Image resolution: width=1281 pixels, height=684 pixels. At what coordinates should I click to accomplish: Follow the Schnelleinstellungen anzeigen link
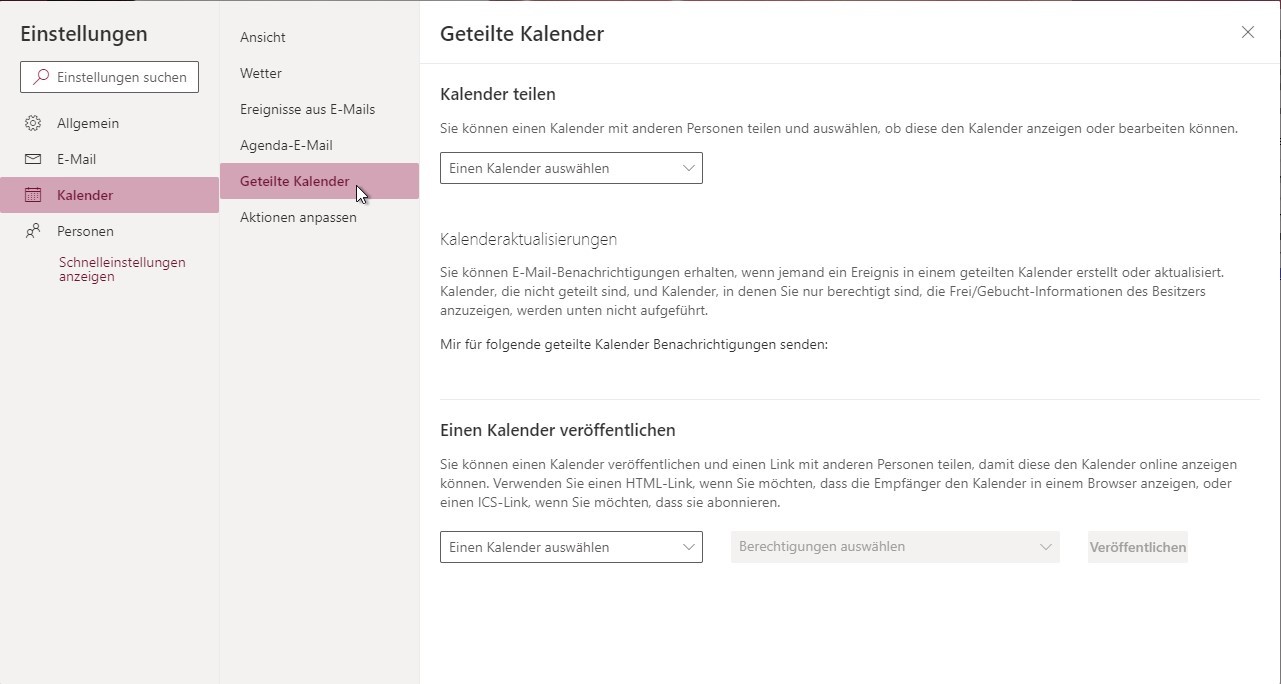tap(122, 269)
